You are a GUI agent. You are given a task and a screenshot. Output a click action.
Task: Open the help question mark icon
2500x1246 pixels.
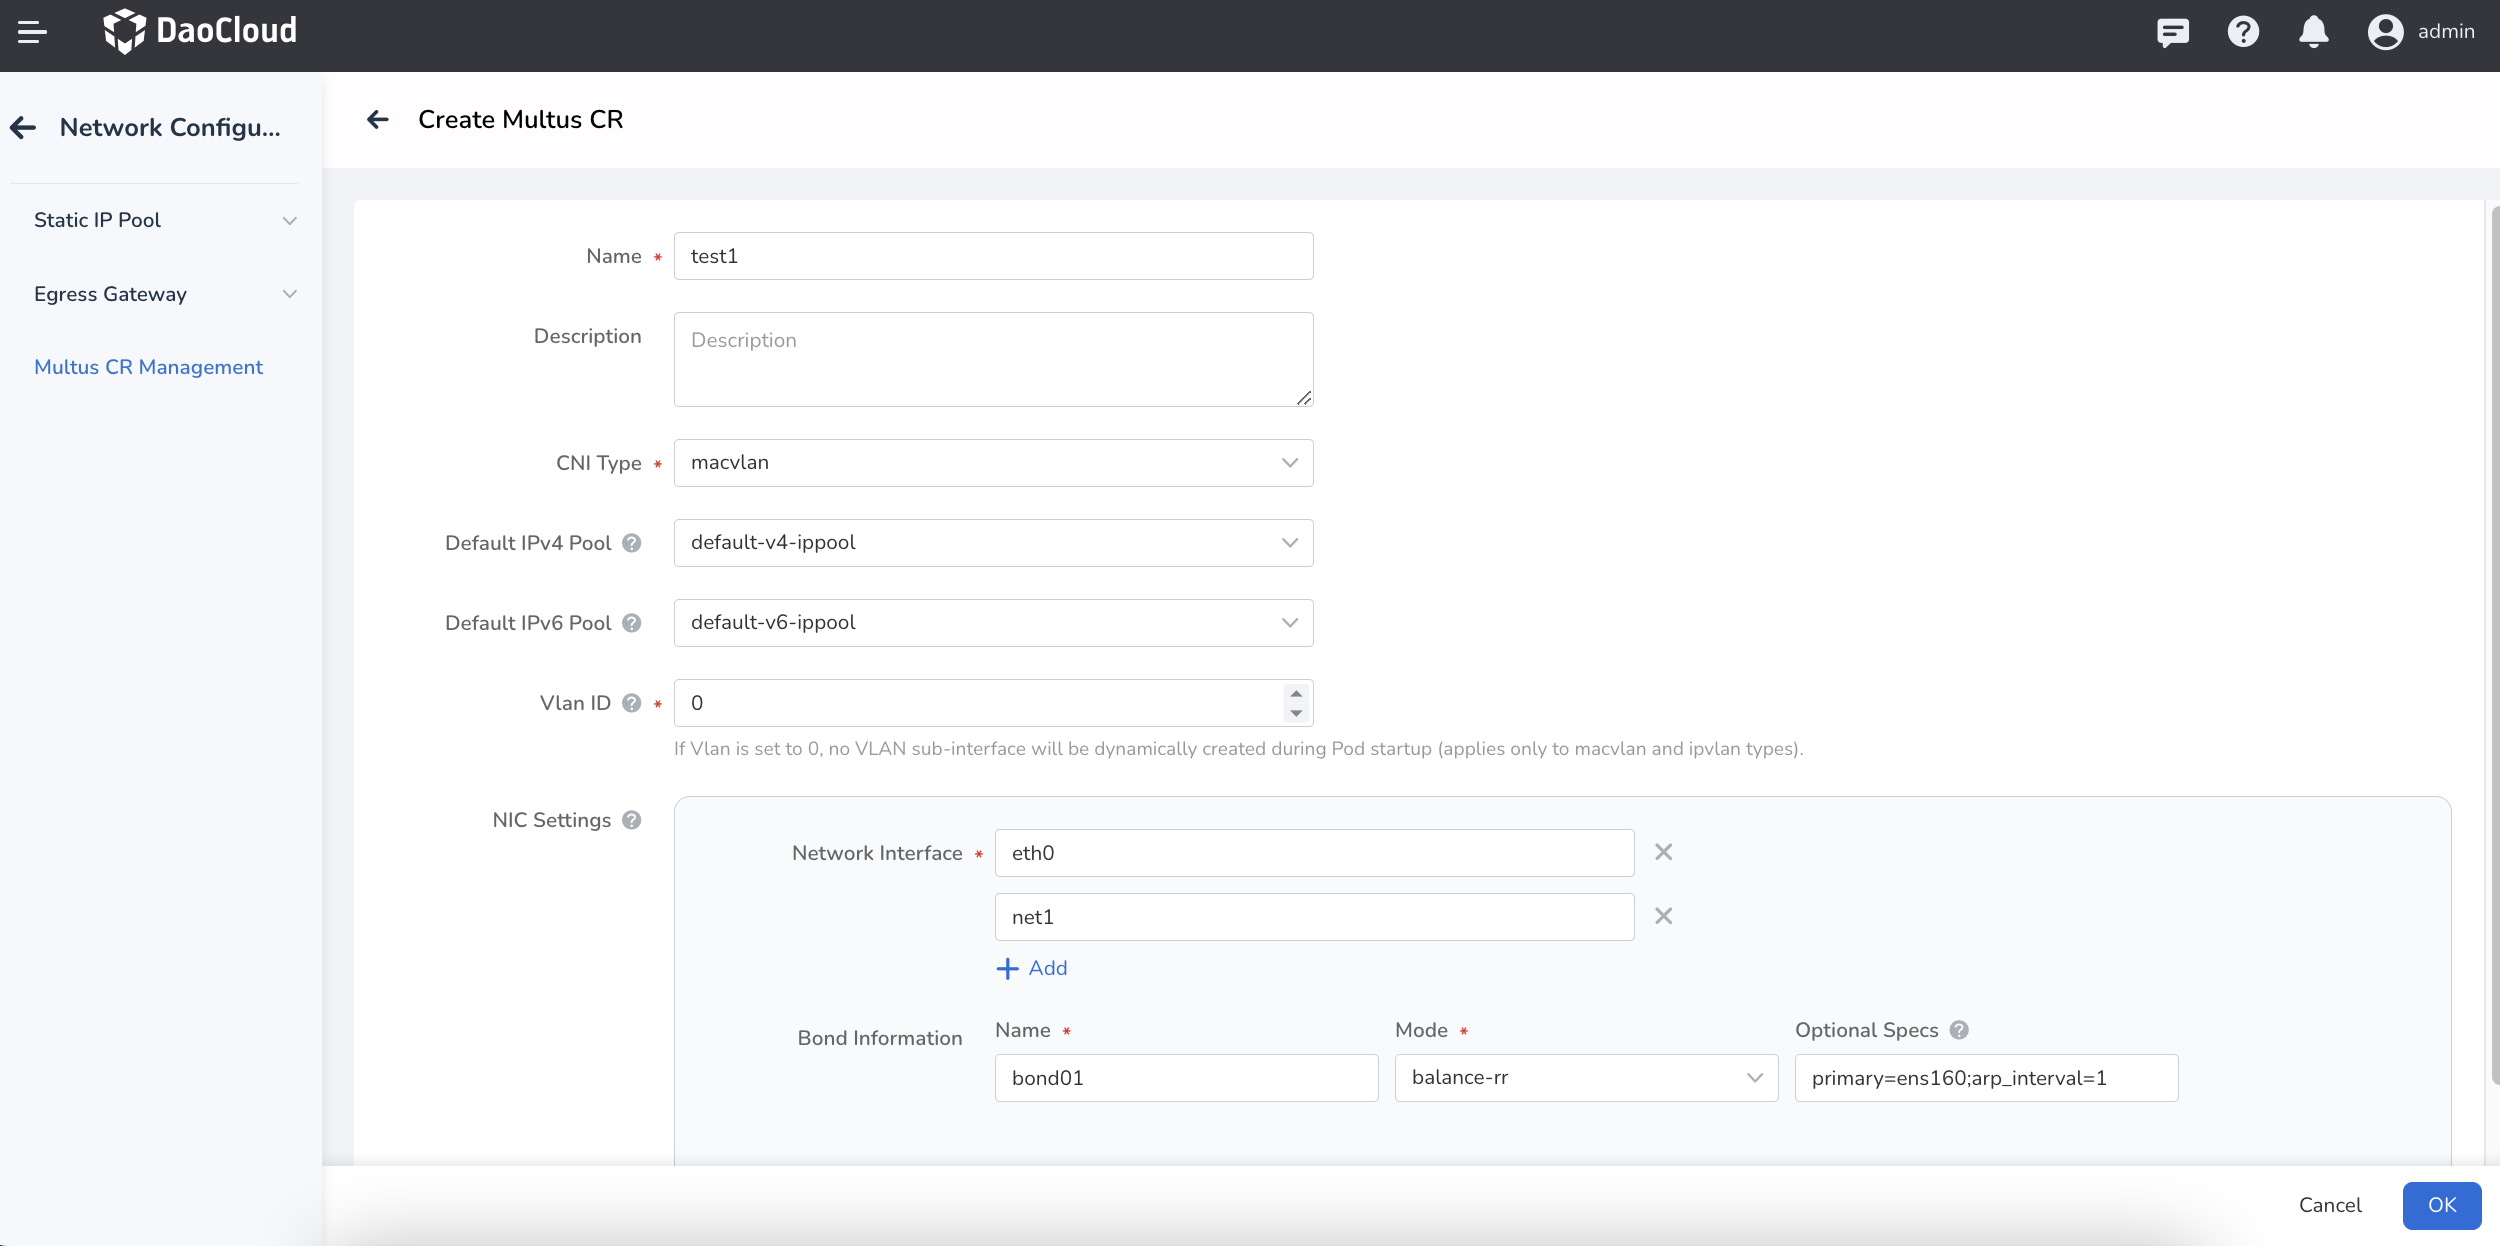[x=2243, y=32]
